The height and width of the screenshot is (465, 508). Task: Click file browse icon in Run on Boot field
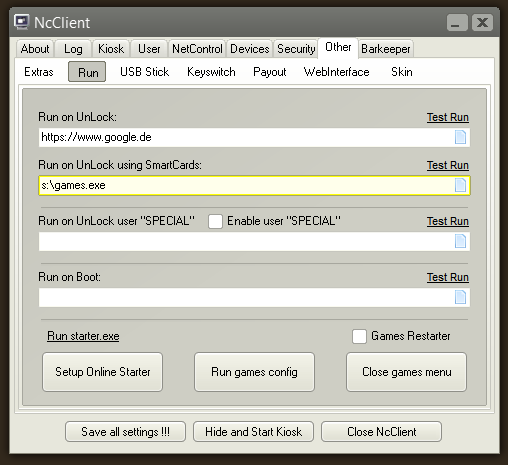point(460,297)
